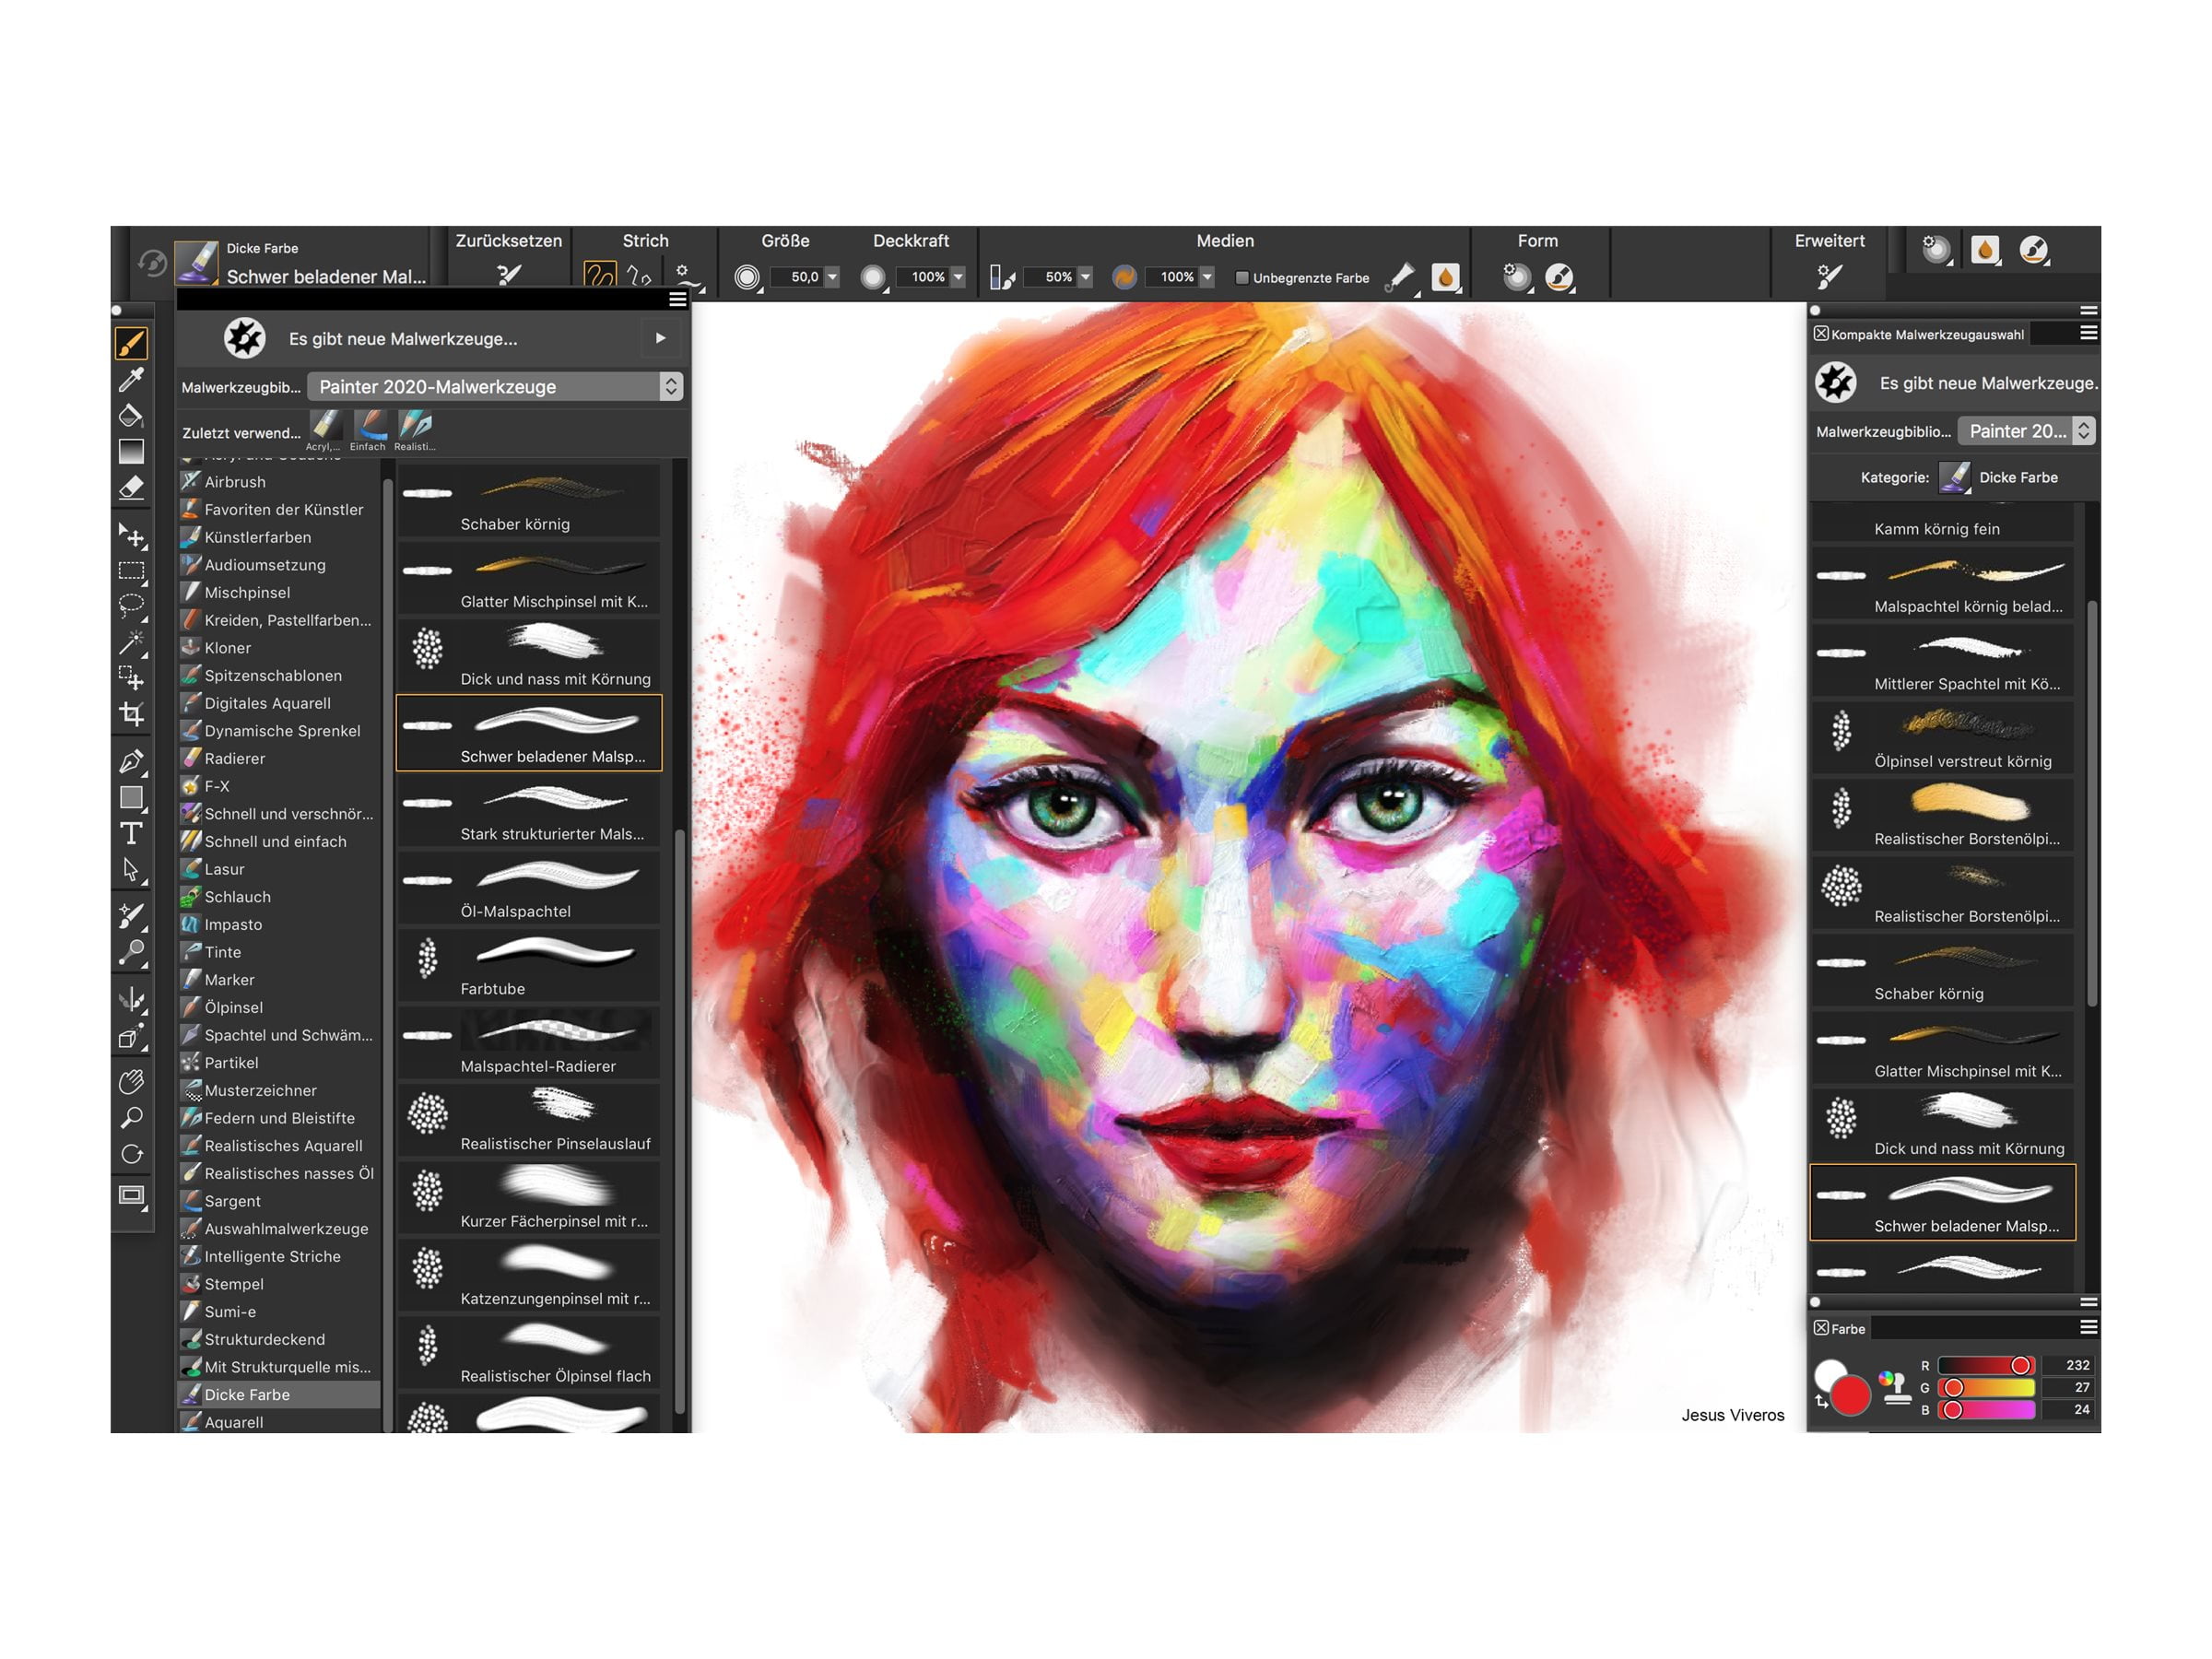Enable the Unbegrenzte Farbe checkbox
This screenshot has width=2212, height=1659.
coord(1242,278)
